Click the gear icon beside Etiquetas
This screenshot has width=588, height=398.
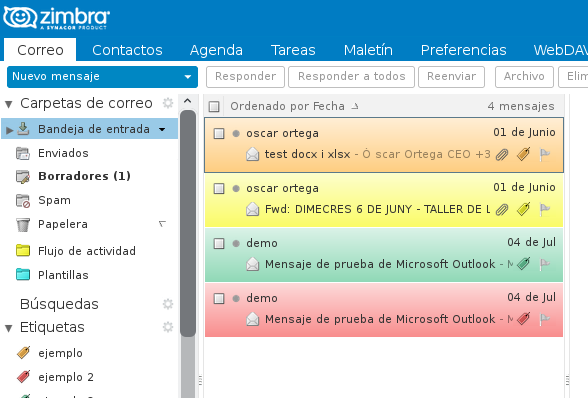(x=168, y=327)
